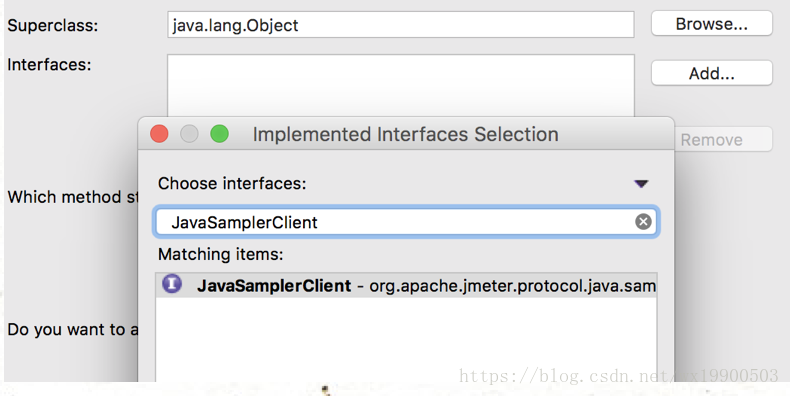Click the Superclass label
The width and height of the screenshot is (790, 396).
(x=53, y=25)
